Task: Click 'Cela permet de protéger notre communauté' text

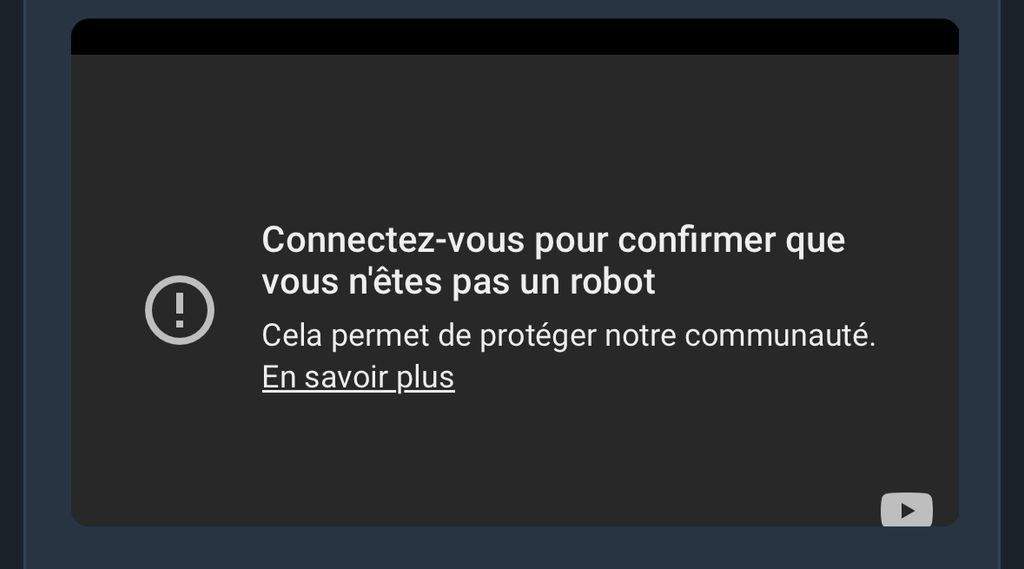Action: coord(568,336)
